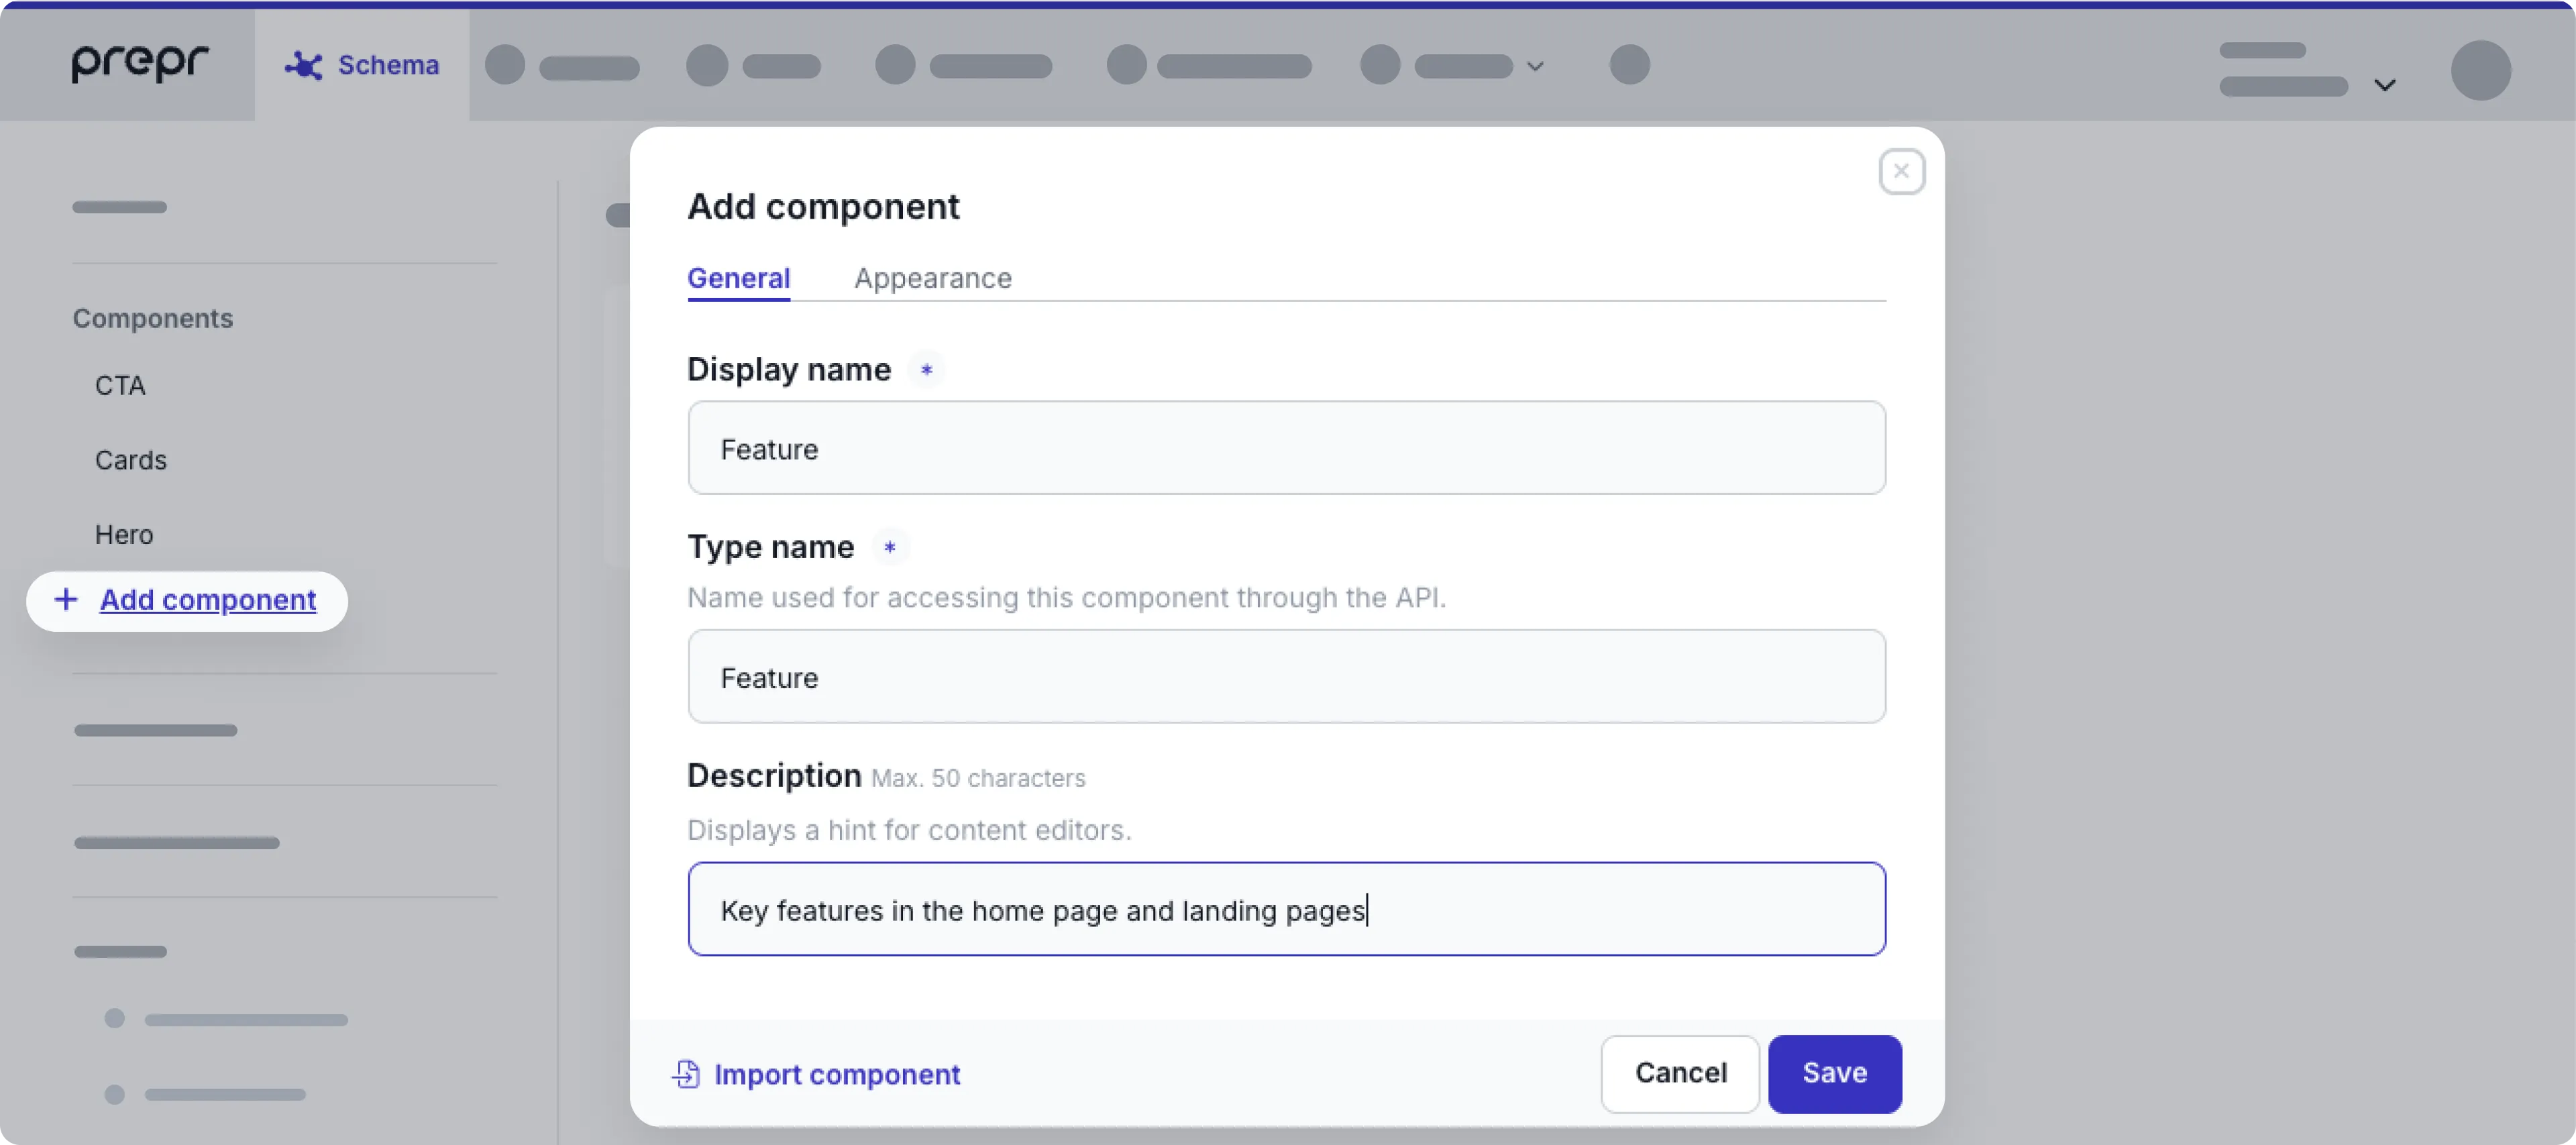The height and width of the screenshot is (1145, 2576).
Task: Select the General tab
Action: point(738,278)
